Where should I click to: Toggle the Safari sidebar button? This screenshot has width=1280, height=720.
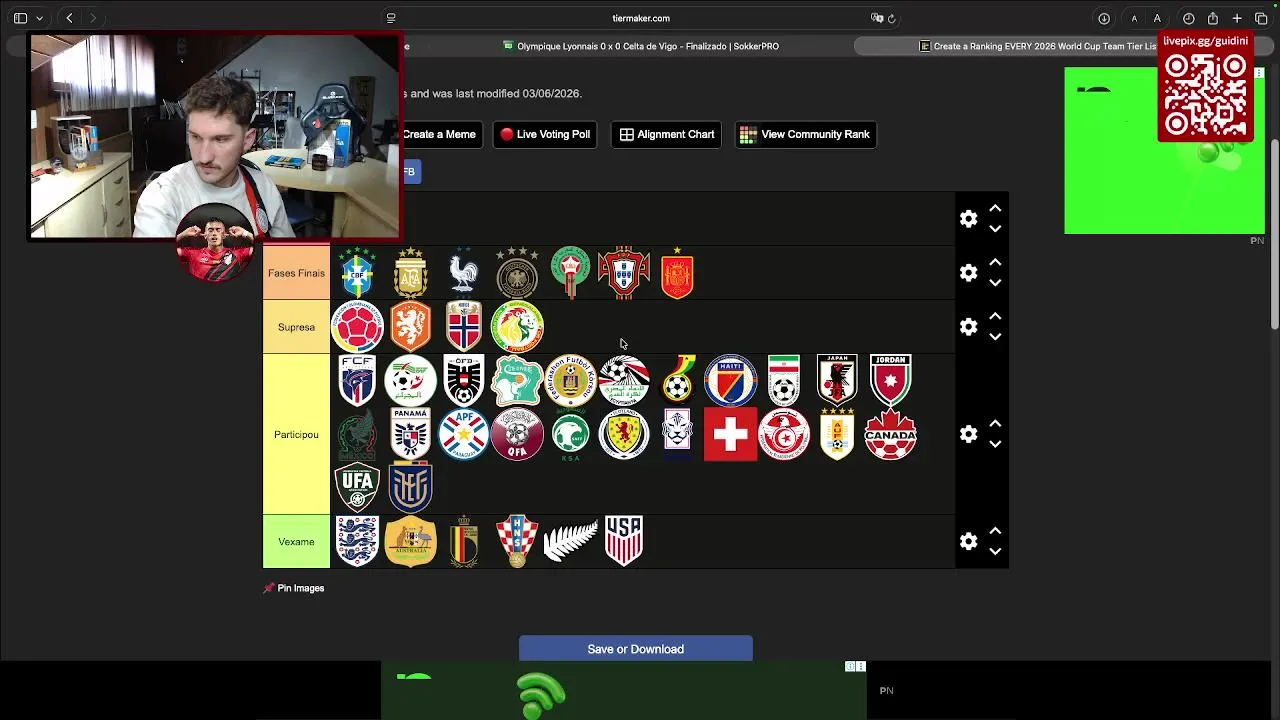20,18
